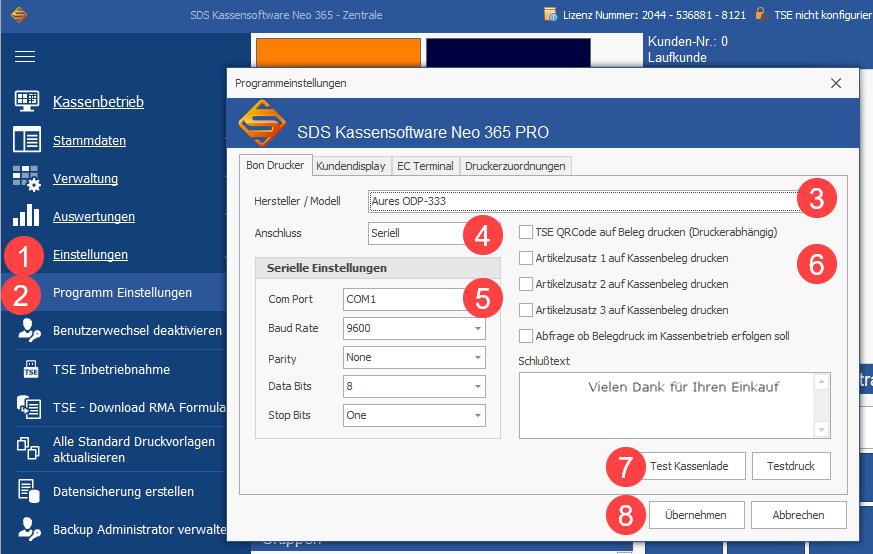This screenshot has width=873, height=554.
Task: Click the Datensicherung erstellen icon
Action: pos(28,491)
